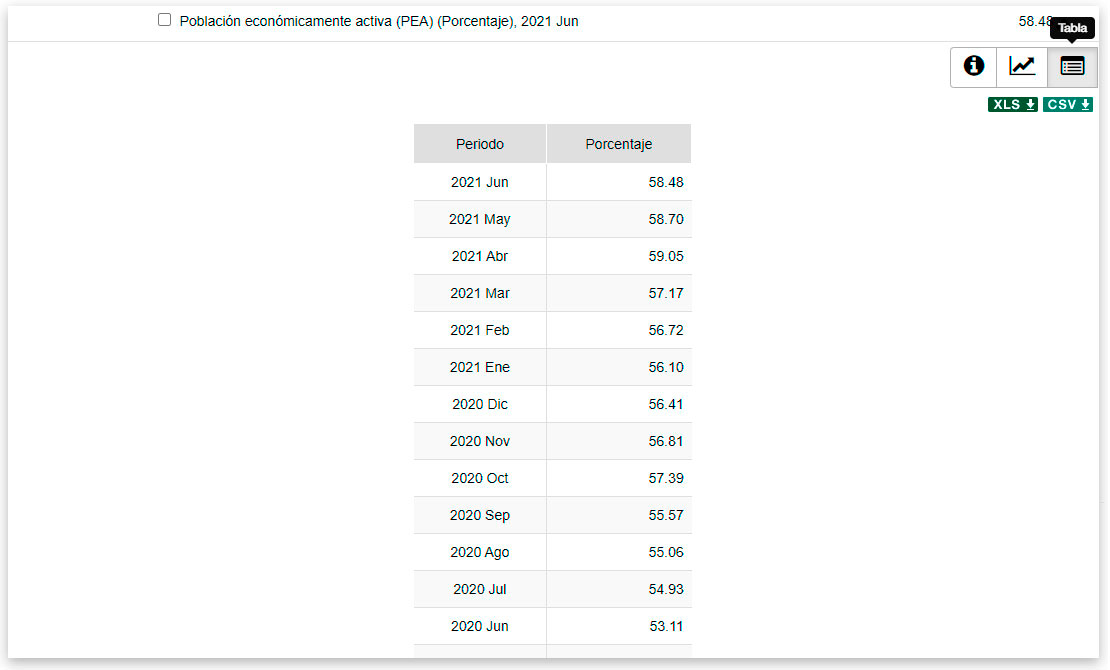Click the 56.72 percentage value

[x=665, y=330]
